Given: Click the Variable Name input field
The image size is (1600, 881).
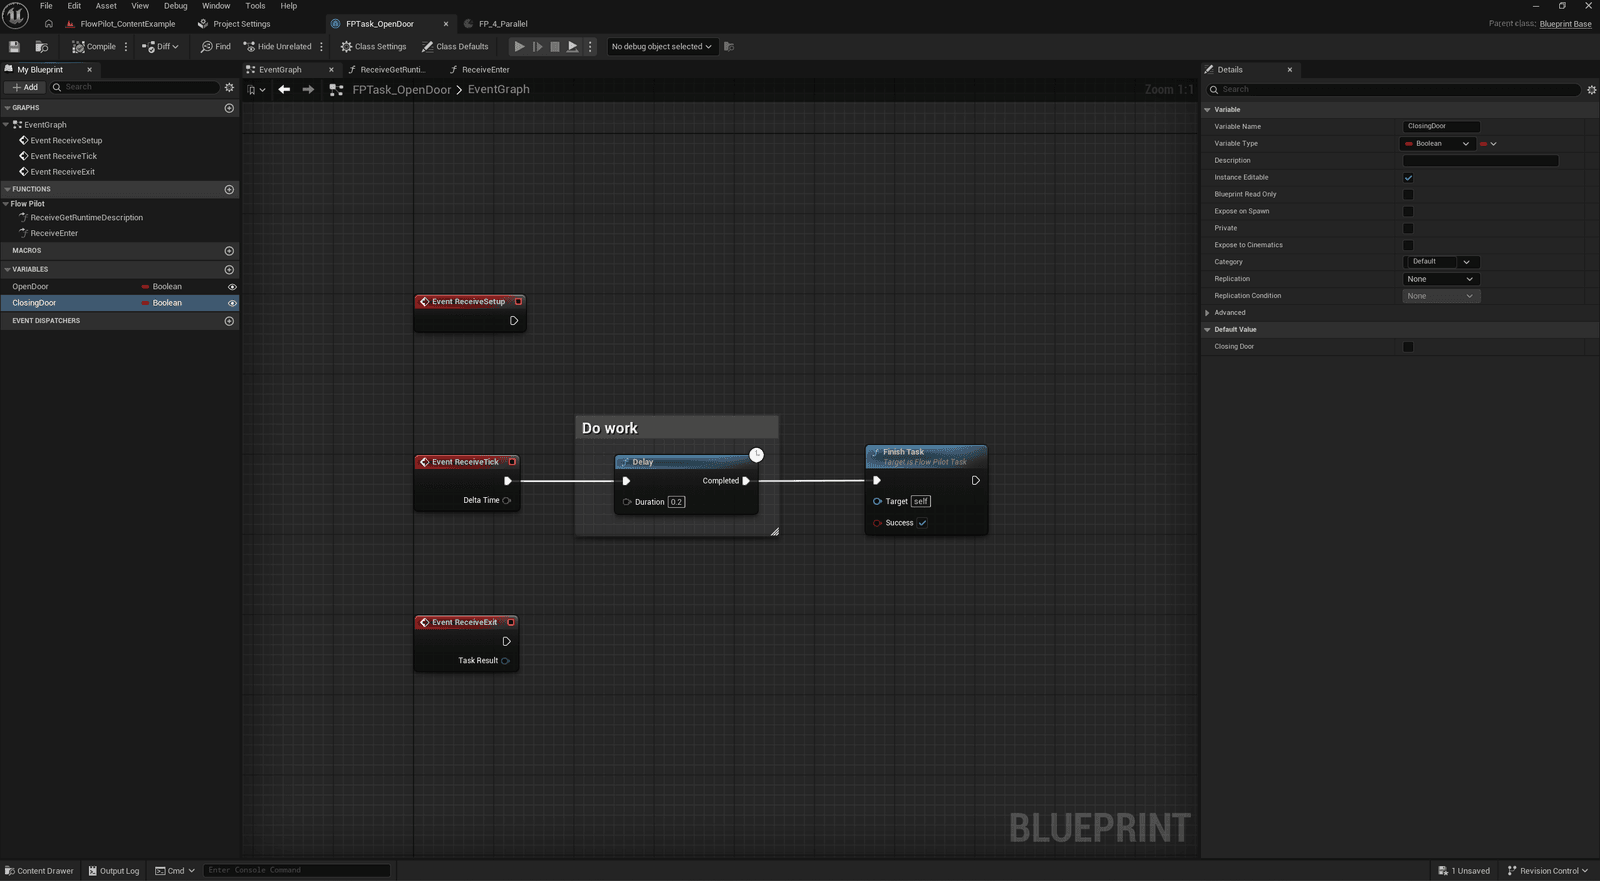Looking at the screenshot, I should (1440, 127).
